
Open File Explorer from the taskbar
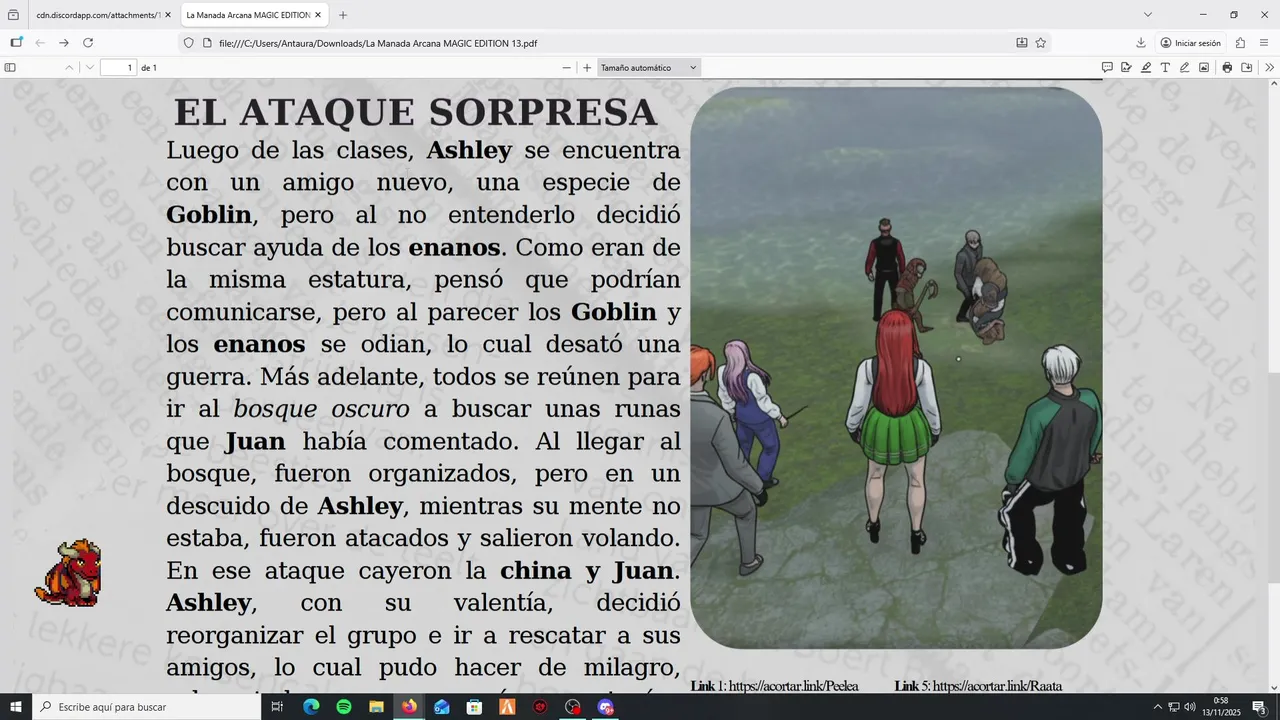376,707
